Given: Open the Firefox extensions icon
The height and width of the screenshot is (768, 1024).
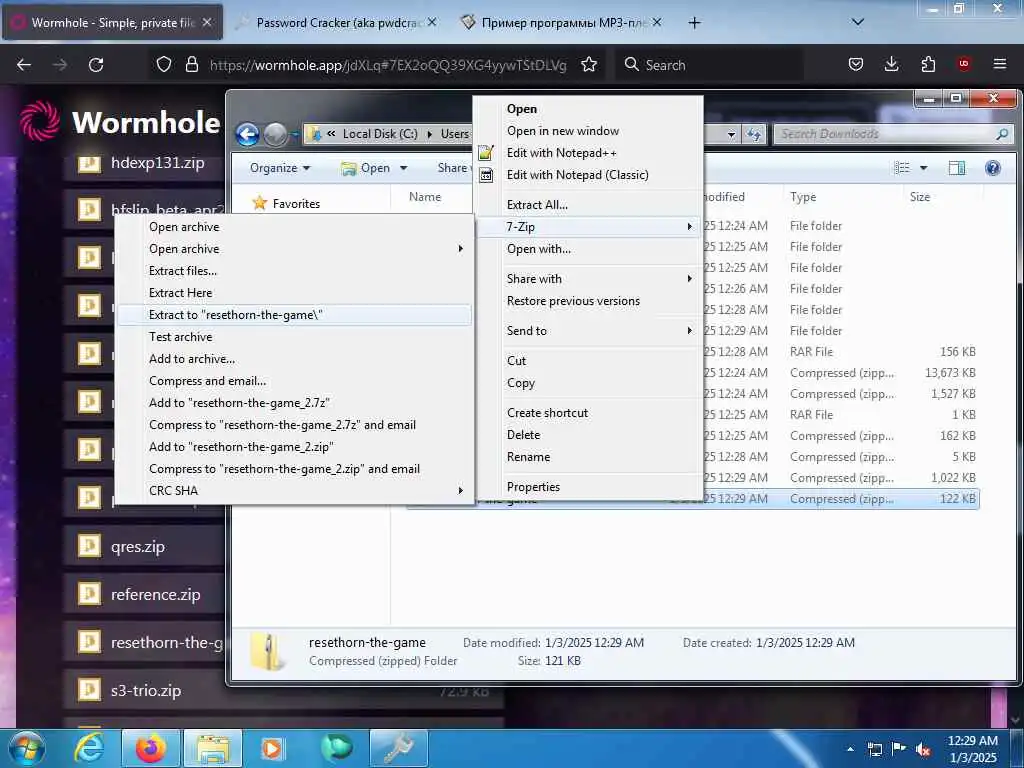Looking at the screenshot, I should pos(928,65).
